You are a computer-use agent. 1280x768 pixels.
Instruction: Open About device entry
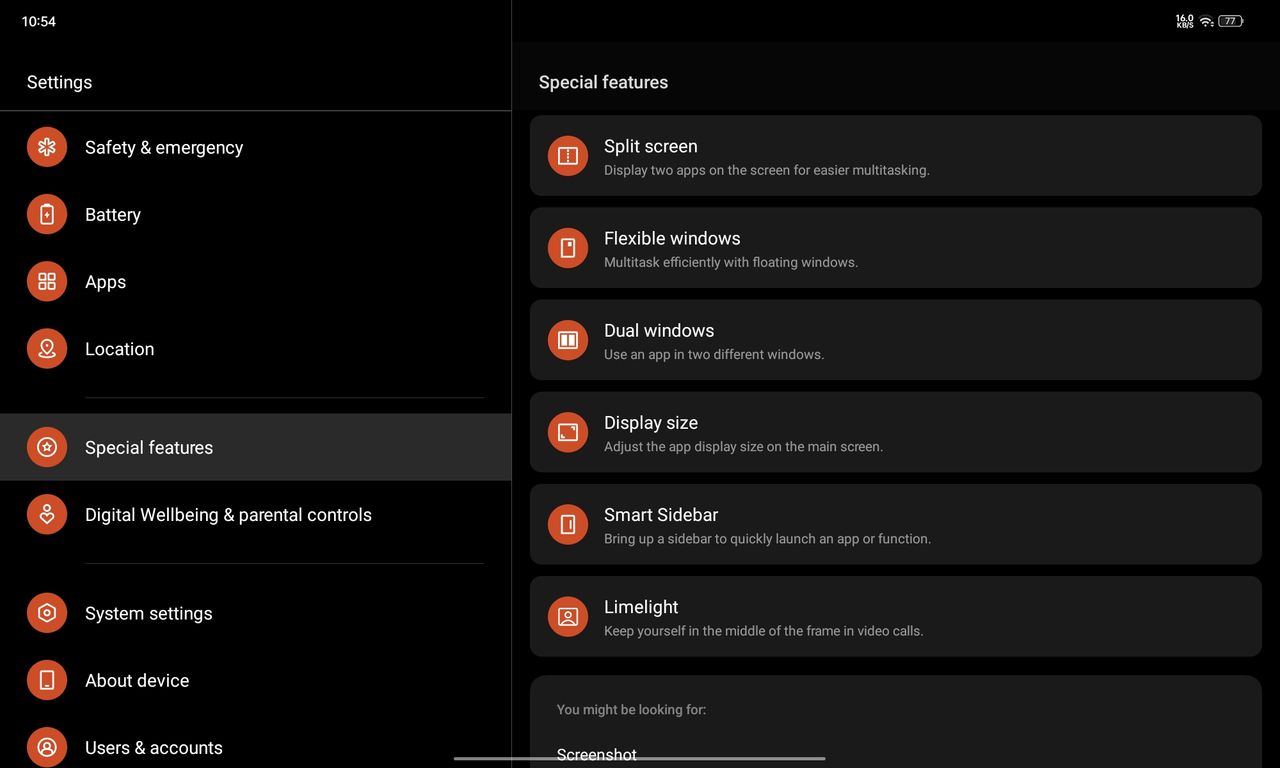click(x=255, y=680)
